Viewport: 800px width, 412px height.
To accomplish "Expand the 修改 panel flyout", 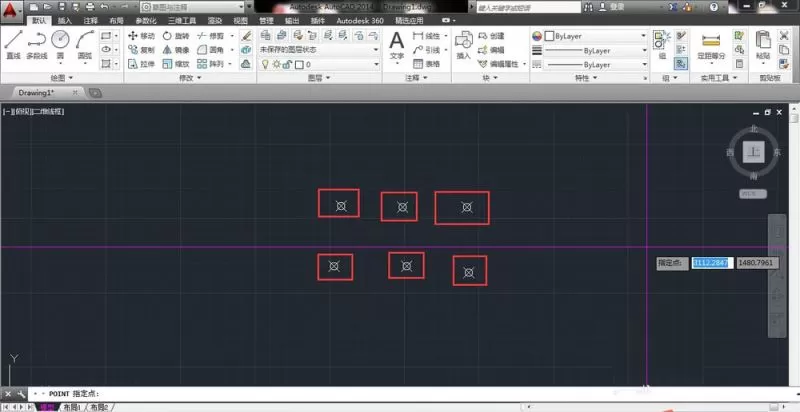I will point(191,78).
